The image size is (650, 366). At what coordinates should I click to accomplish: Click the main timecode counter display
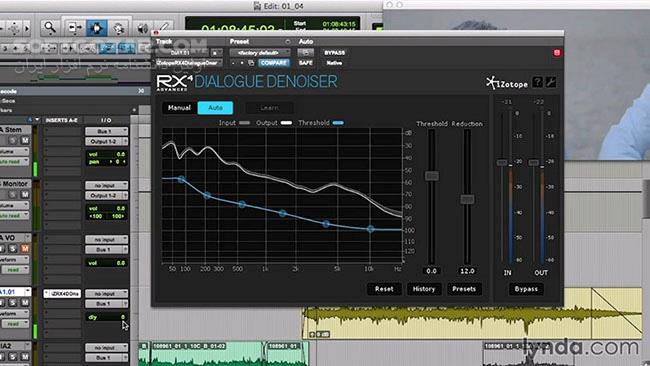[x=238, y=28]
